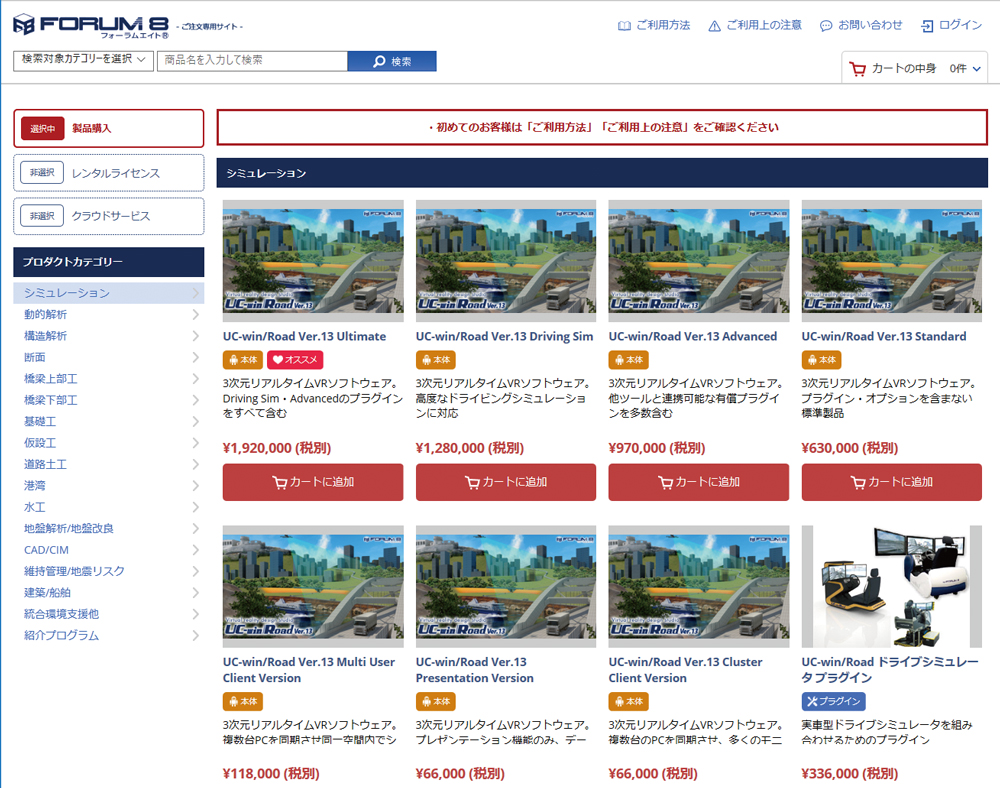This screenshot has height=788, width=1000.
Task: Click the Ver.13 Presentation Version product image
Action: tap(506, 587)
